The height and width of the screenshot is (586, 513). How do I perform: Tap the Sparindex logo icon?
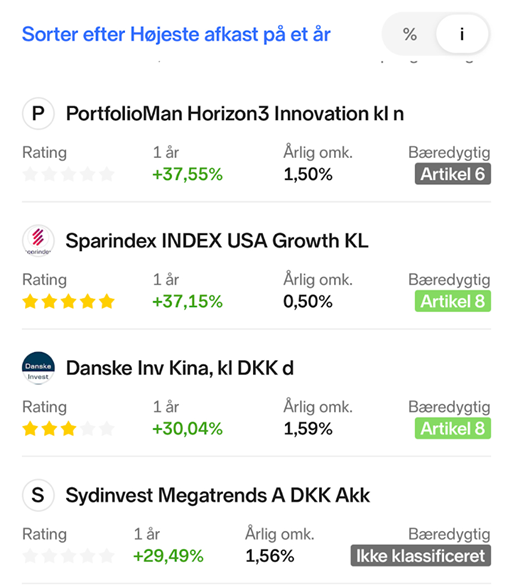pos(38,240)
